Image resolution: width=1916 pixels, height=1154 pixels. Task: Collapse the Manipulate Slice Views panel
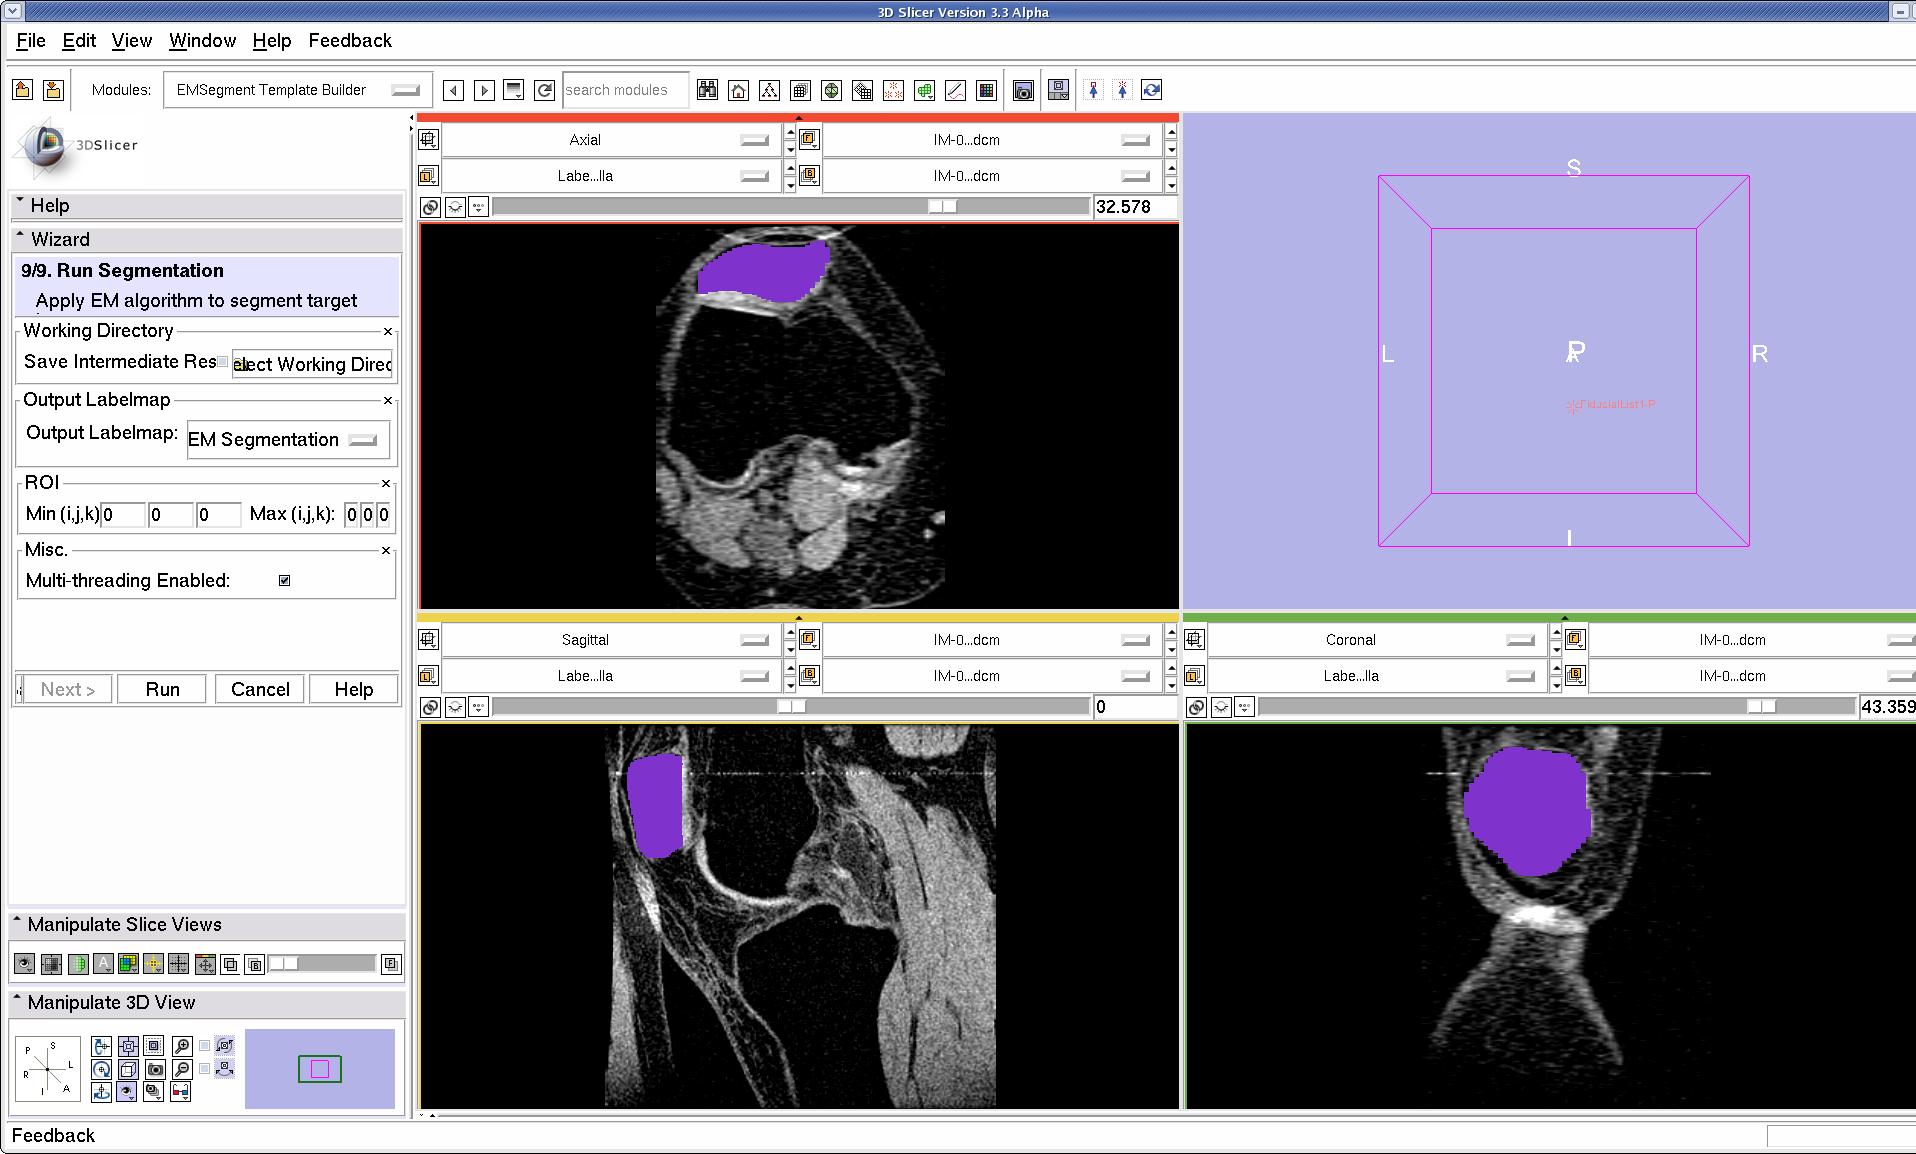(x=17, y=924)
